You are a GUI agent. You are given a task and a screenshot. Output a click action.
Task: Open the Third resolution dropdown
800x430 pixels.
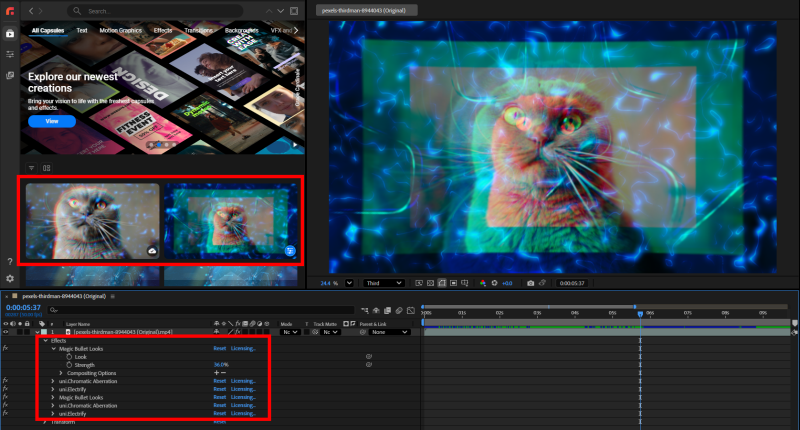[384, 283]
